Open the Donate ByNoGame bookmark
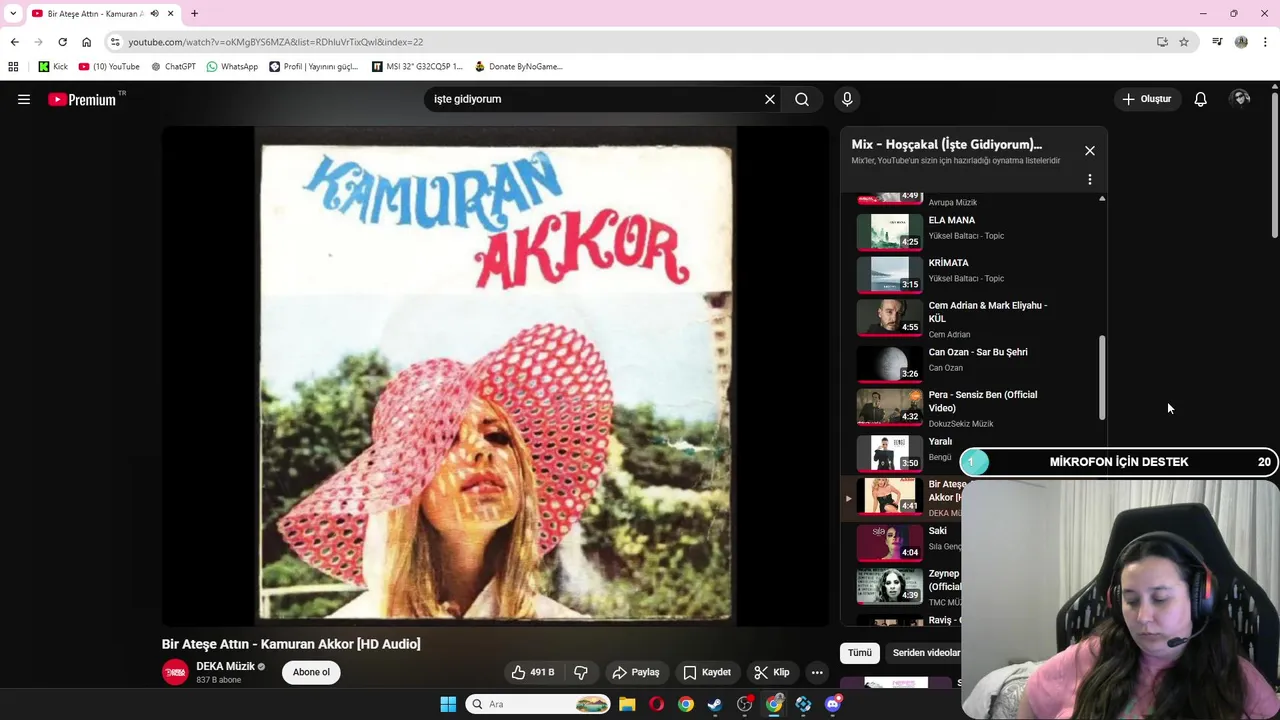Image resolution: width=1280 pixels, height=720 pixels. [518, 66]
